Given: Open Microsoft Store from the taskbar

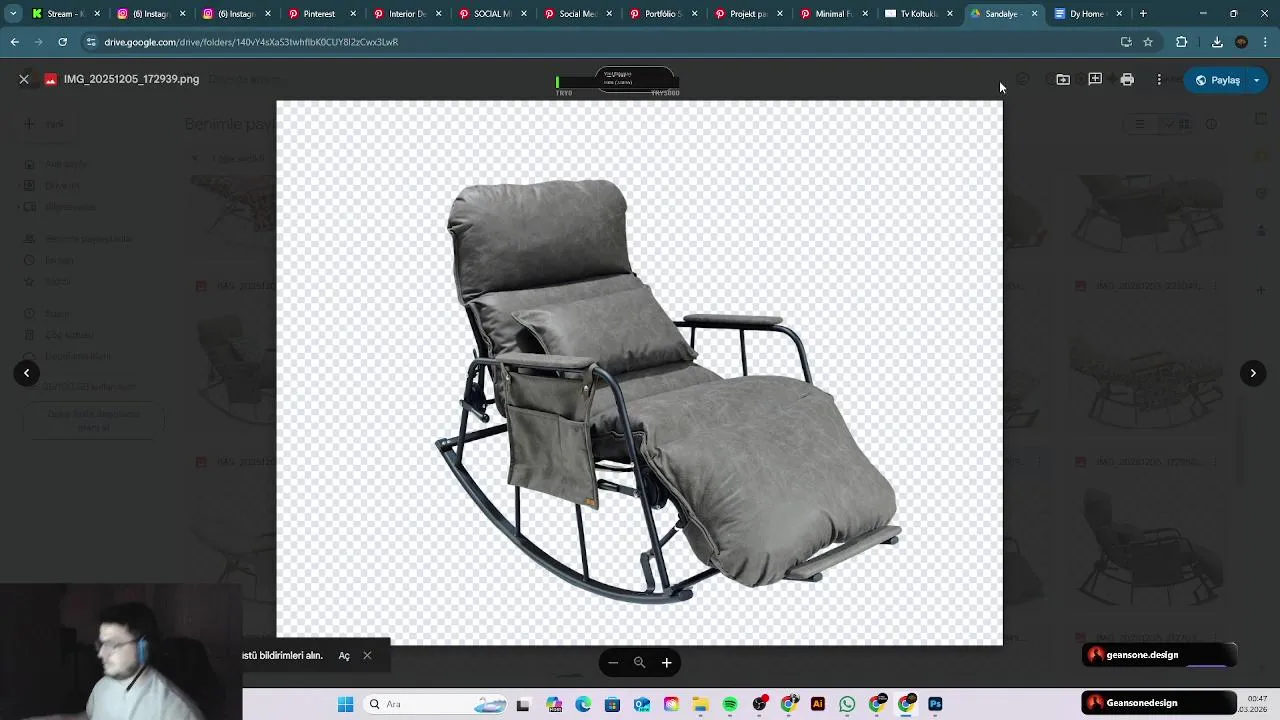Looking at the screenshot, I should tap(612, 704).
